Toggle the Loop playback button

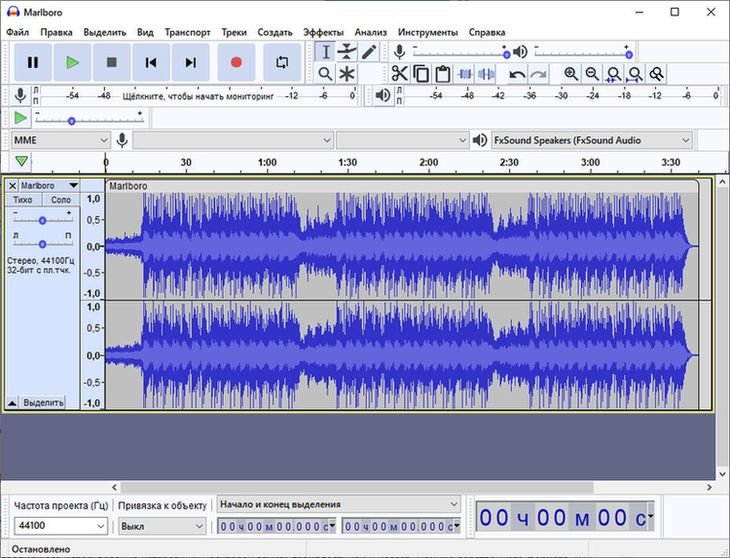click(282, 62)
